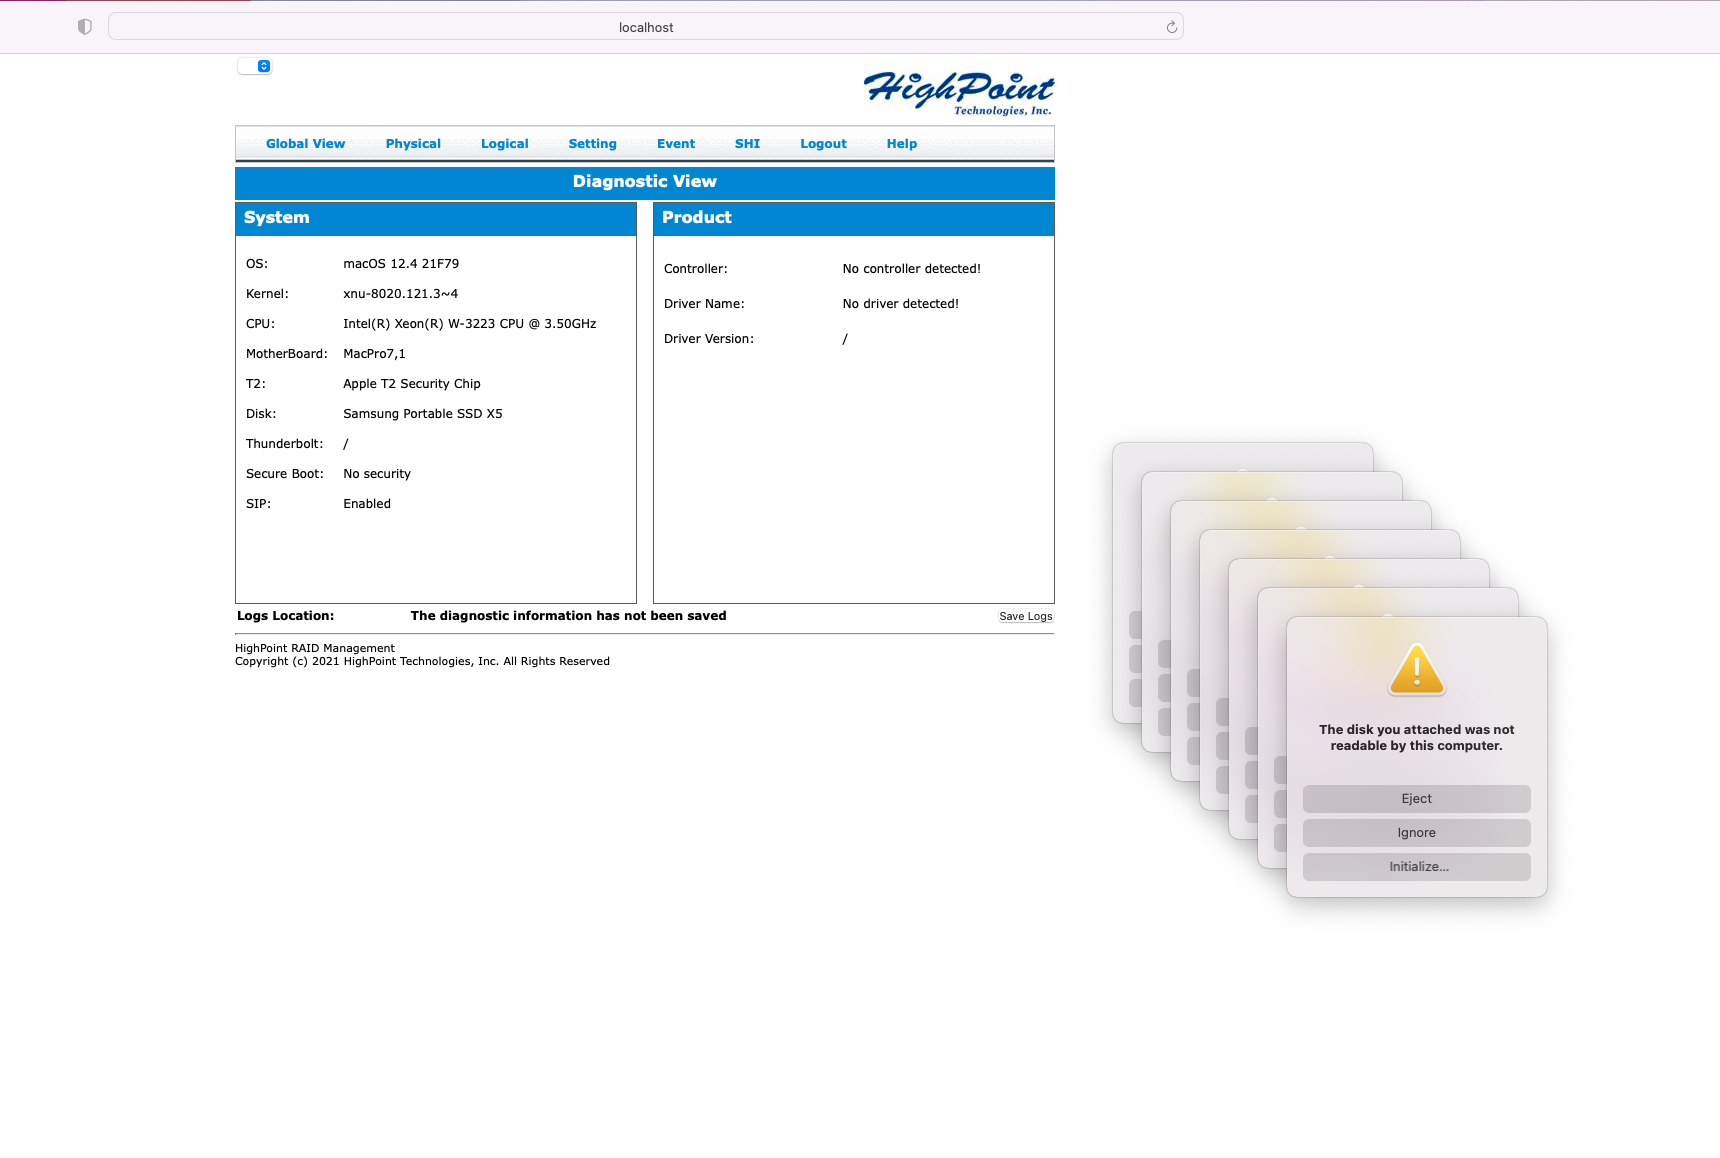Open the Setting menu

coord(592,144)
